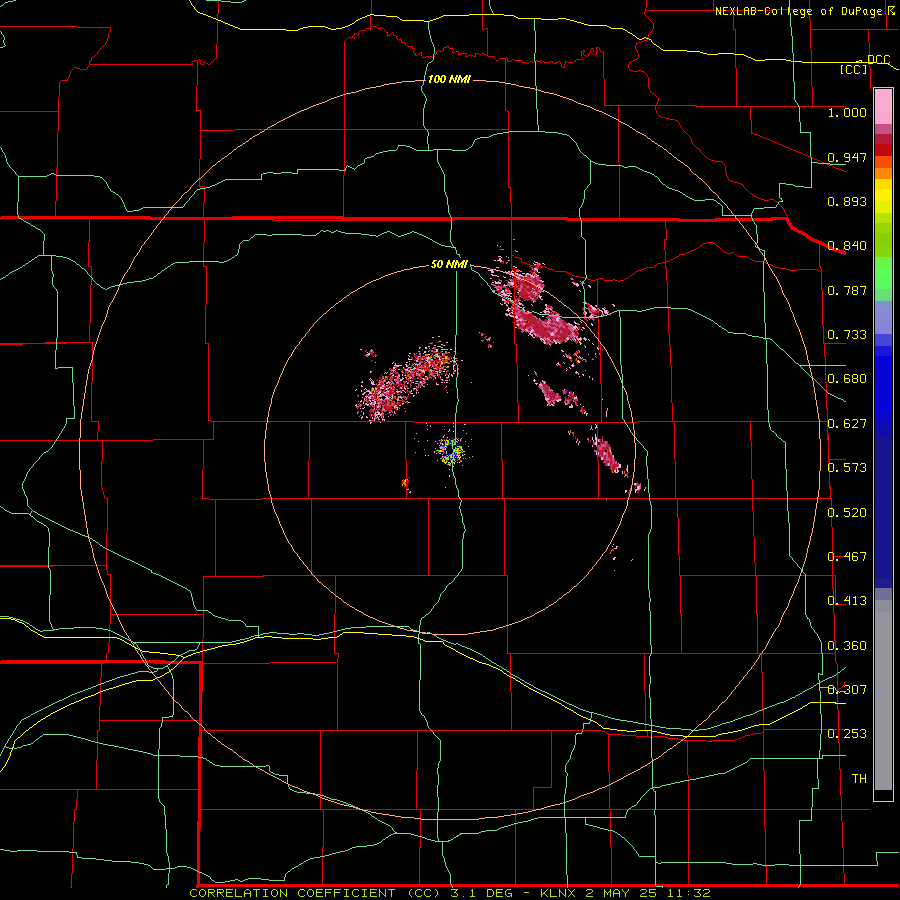
Task: Click the 100 NMI range ring label
Action: 449,79
